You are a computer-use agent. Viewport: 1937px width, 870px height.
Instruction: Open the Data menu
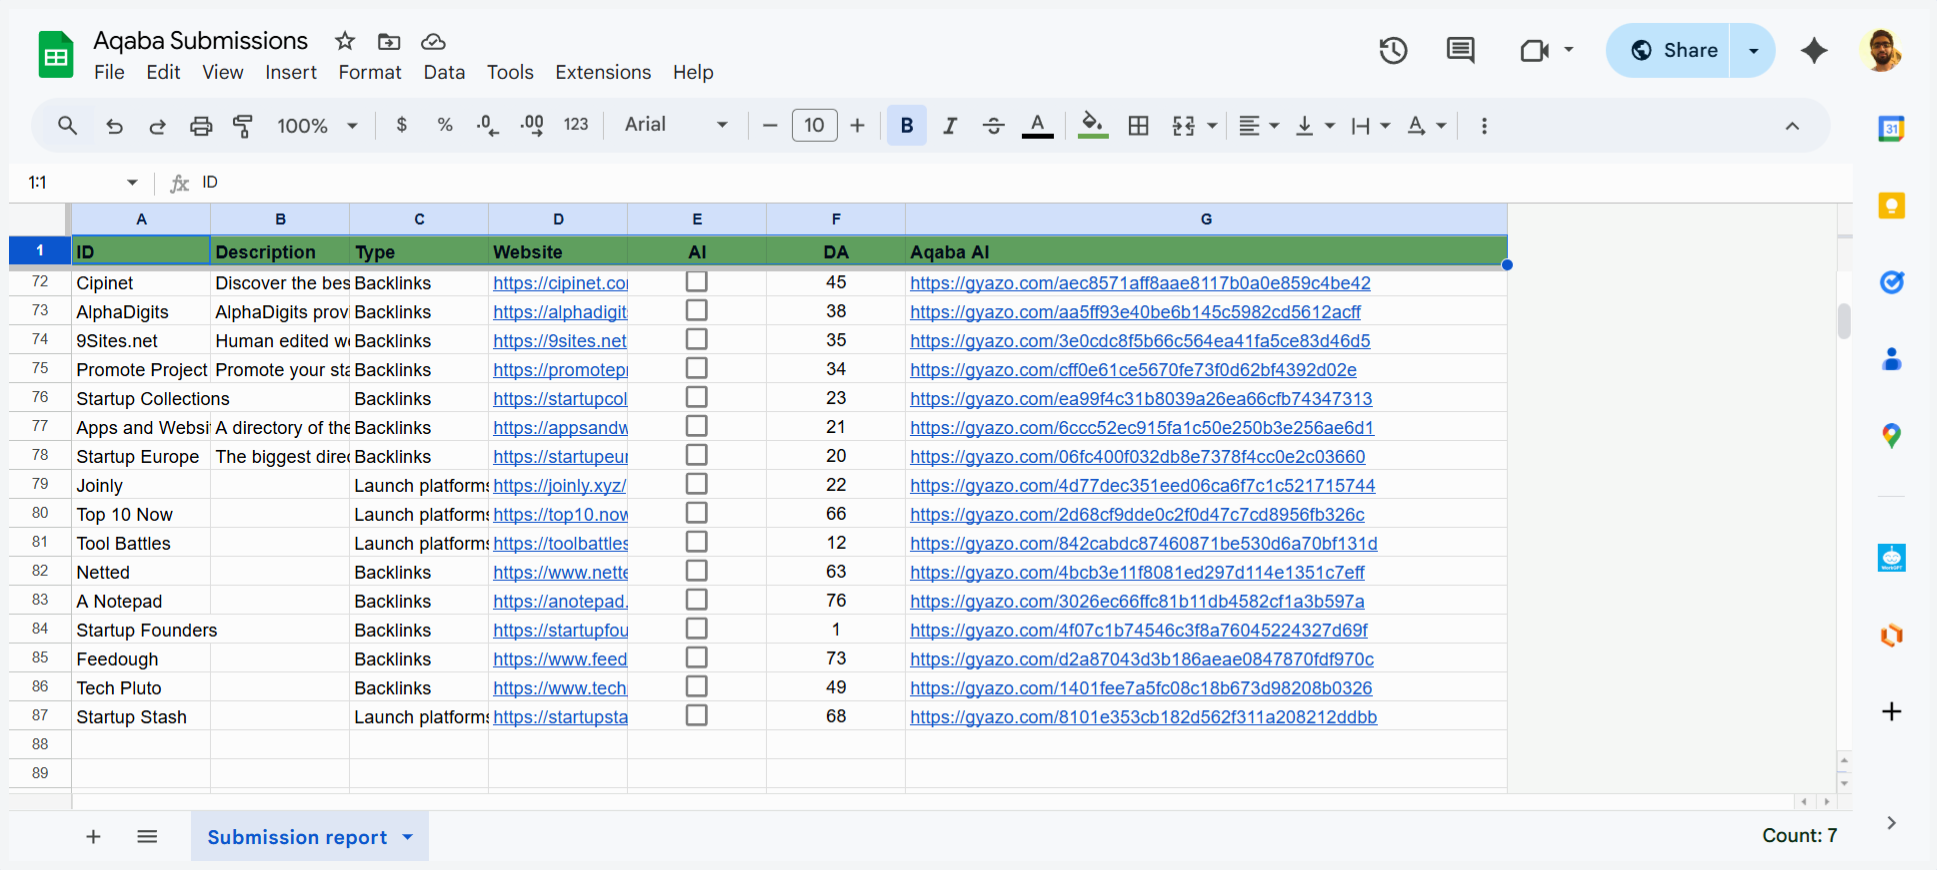click(444, 73)
